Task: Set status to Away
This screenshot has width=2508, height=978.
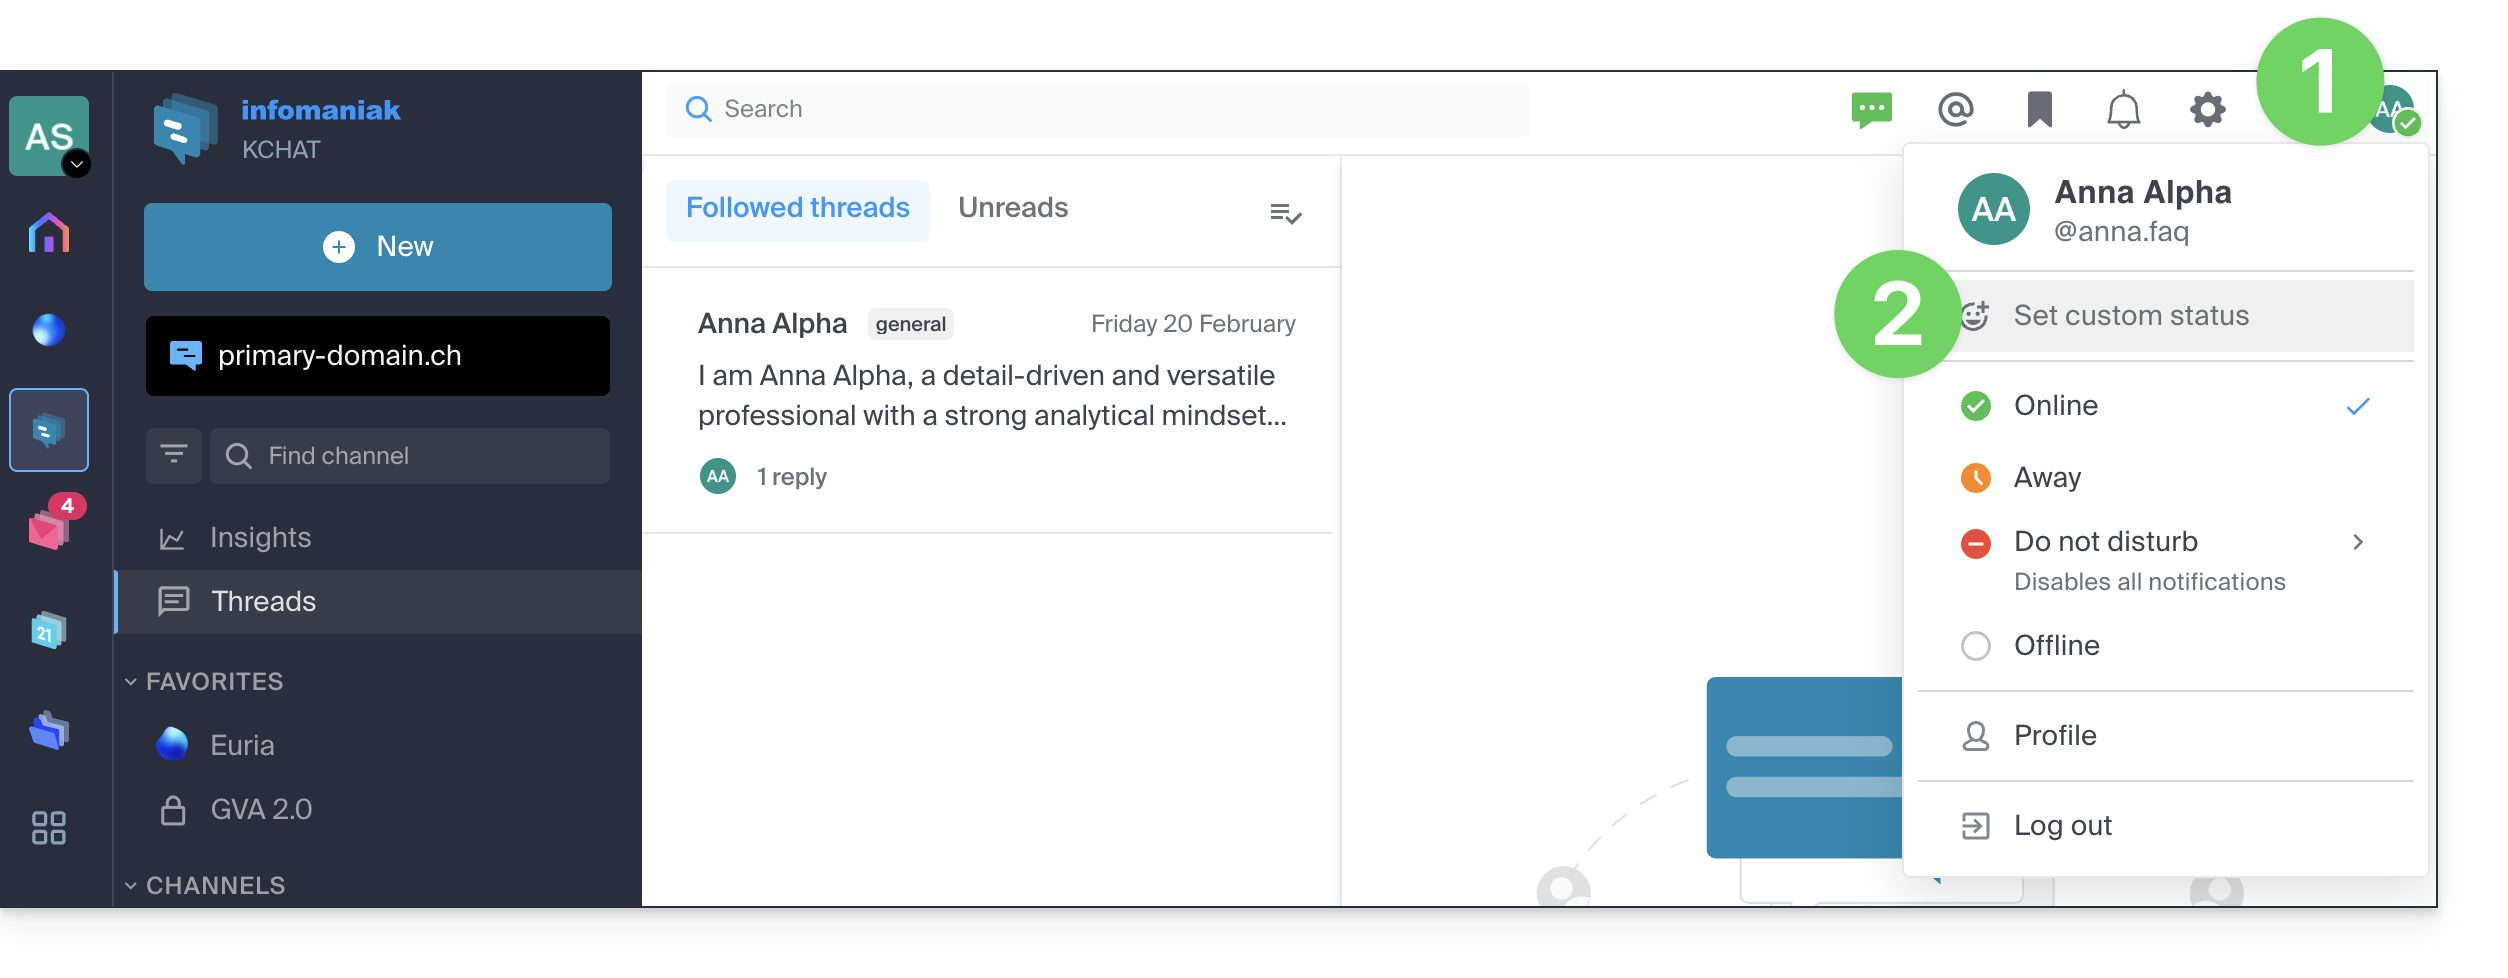Action: (2166, 478)
